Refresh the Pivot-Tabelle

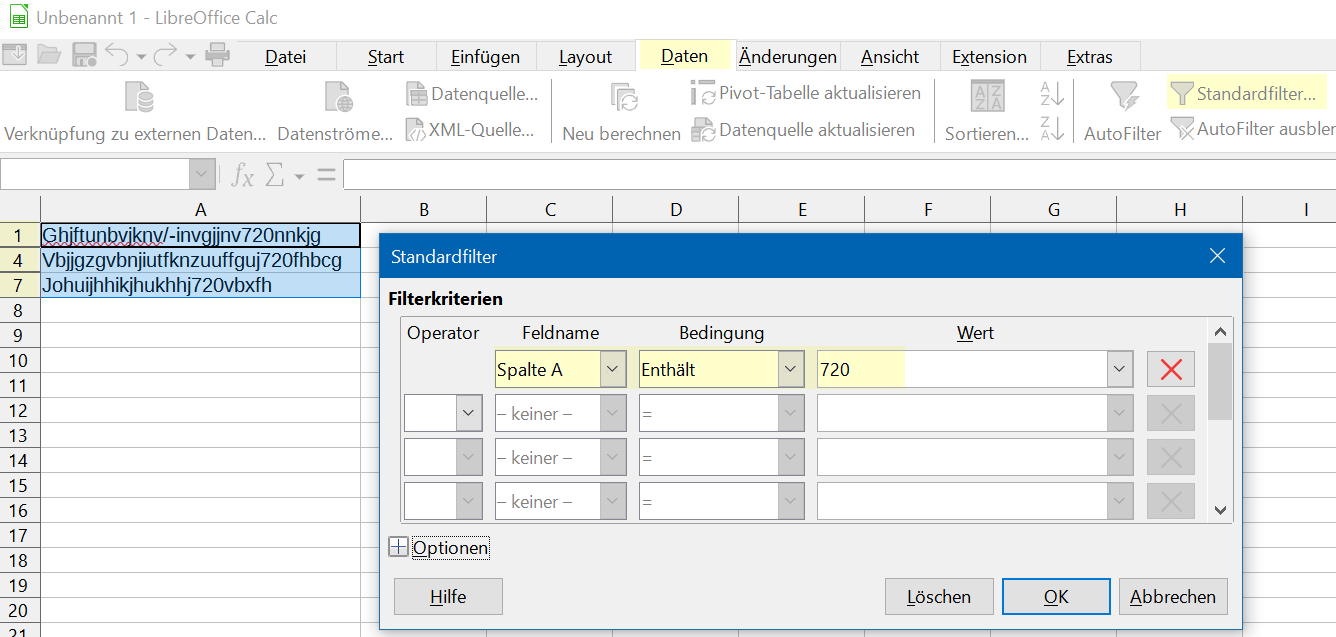pos(805,92)
